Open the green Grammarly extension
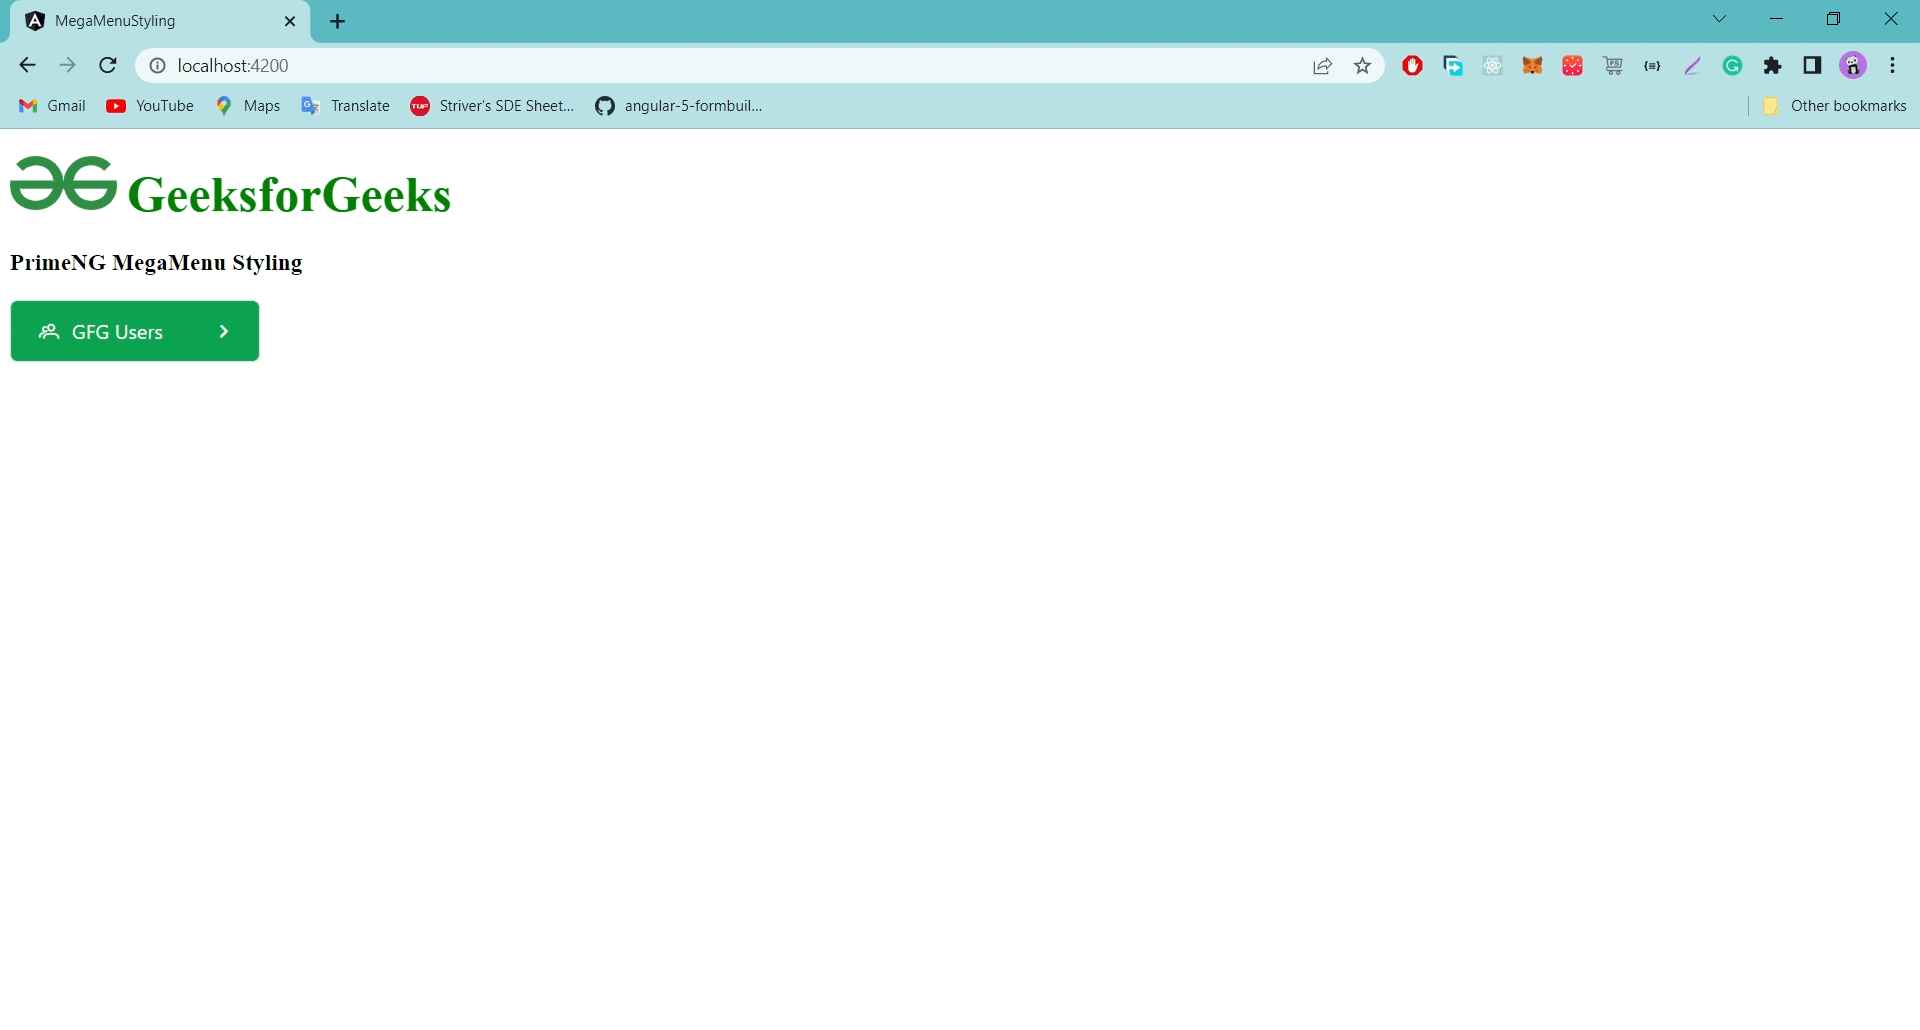 coord(1733,66)
